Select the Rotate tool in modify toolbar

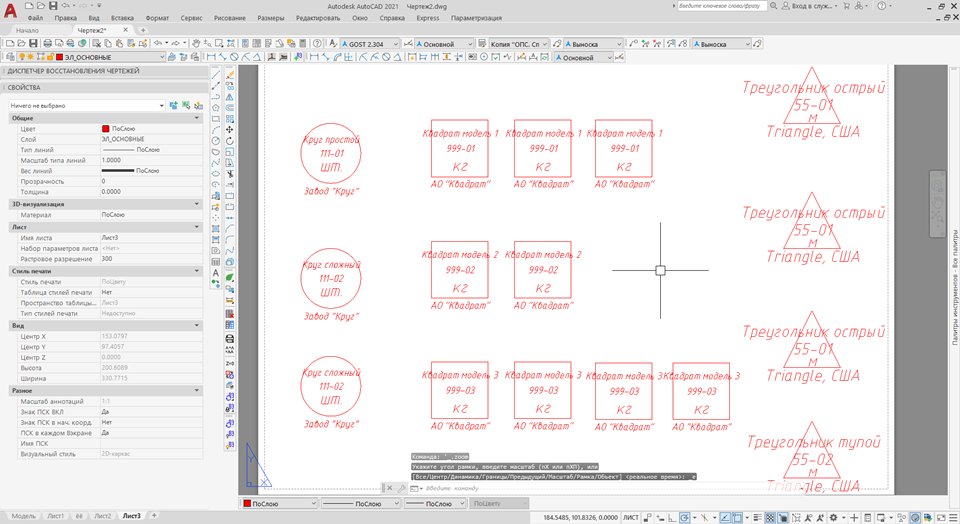230,141
